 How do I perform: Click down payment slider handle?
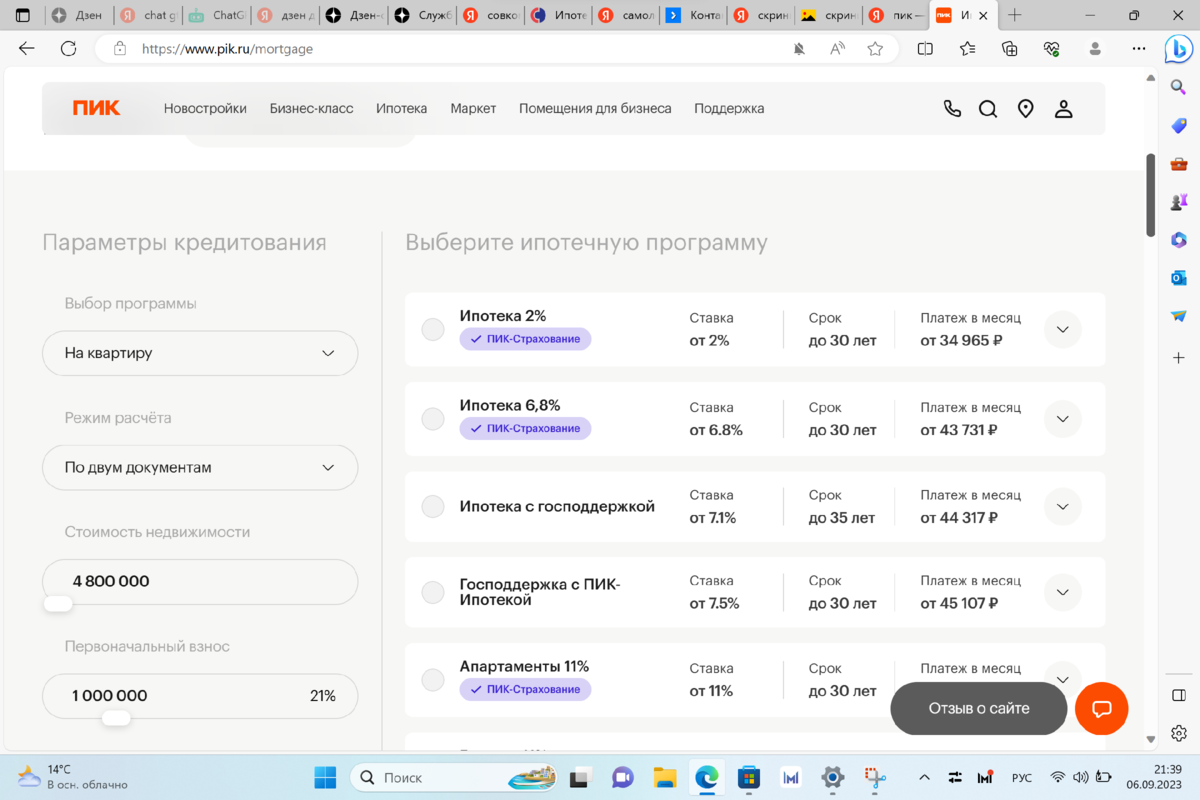point(116,718)
